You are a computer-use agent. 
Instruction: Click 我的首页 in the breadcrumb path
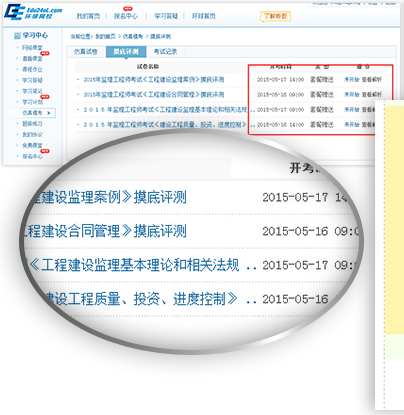coord(105,36)
